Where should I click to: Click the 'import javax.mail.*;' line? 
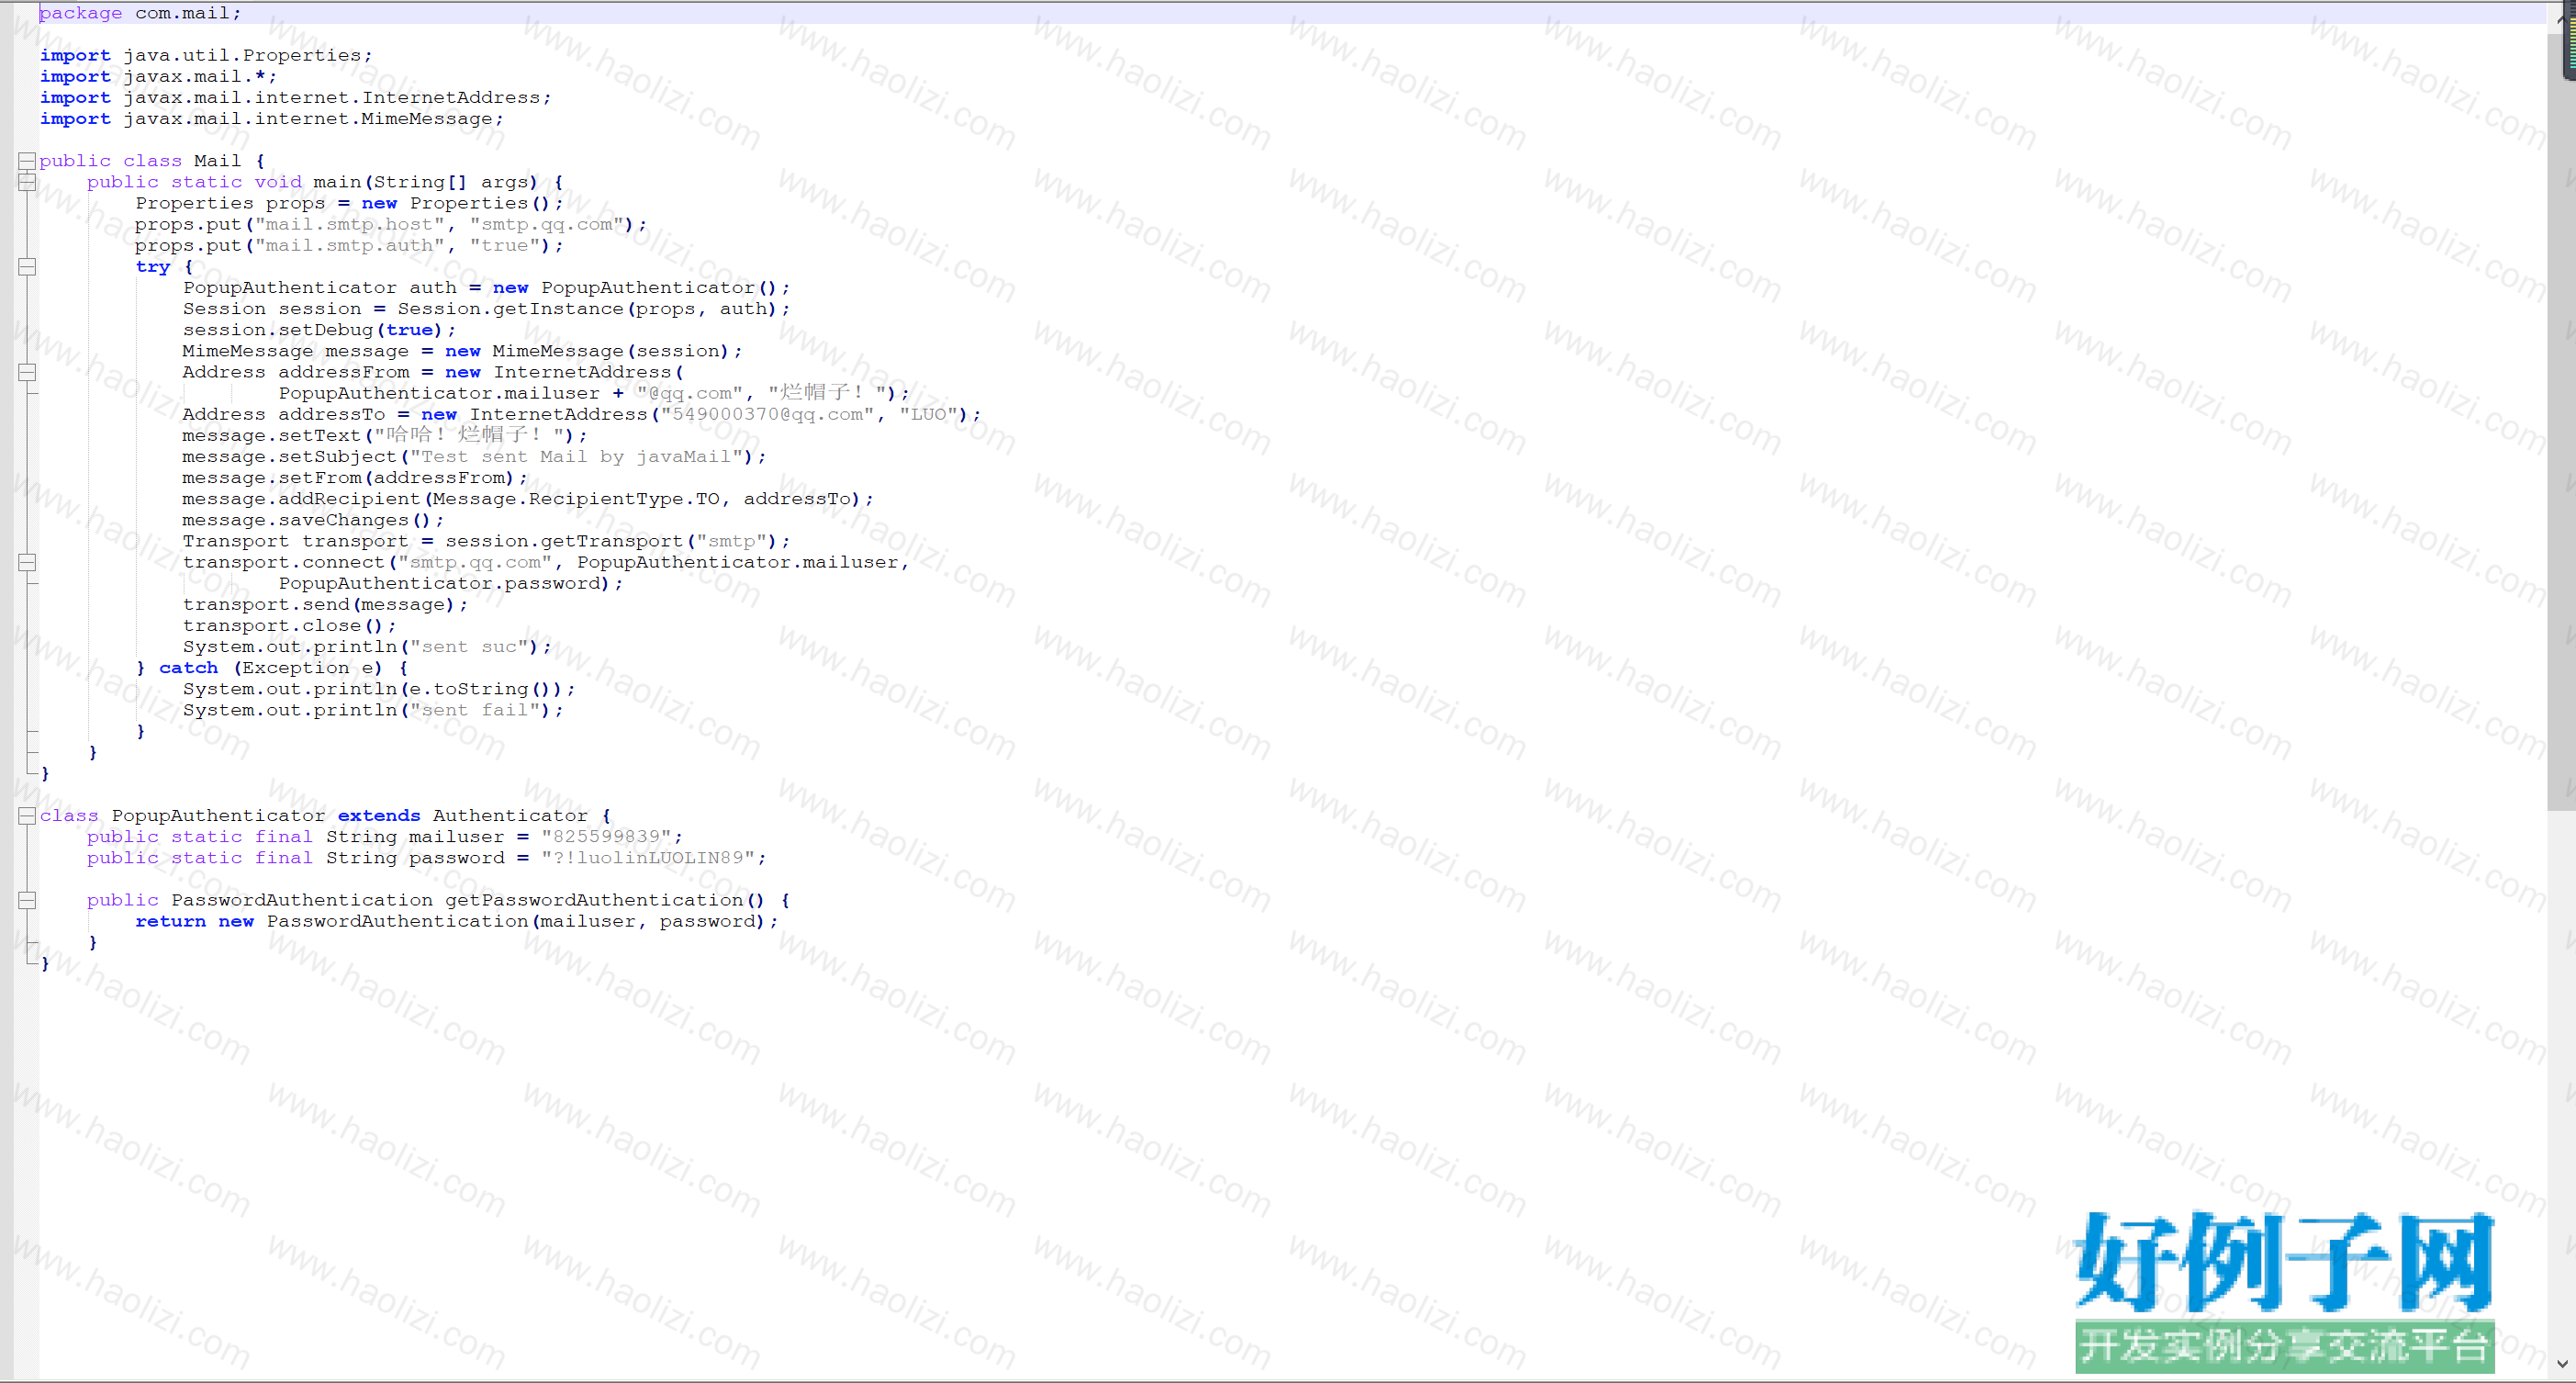pyautogui.click(x=158, y=76)
